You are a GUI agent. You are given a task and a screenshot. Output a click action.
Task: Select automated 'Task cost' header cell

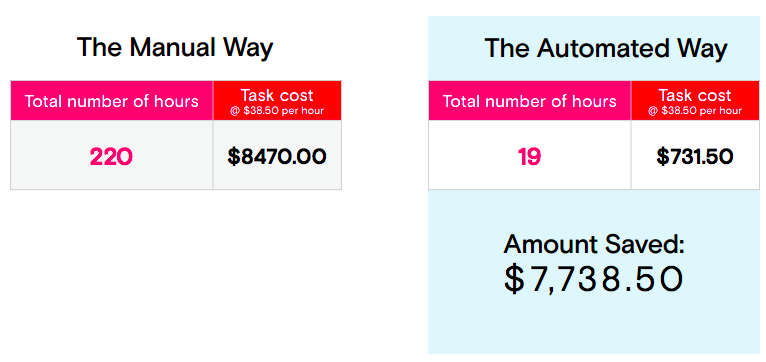(x=695, y=101)
